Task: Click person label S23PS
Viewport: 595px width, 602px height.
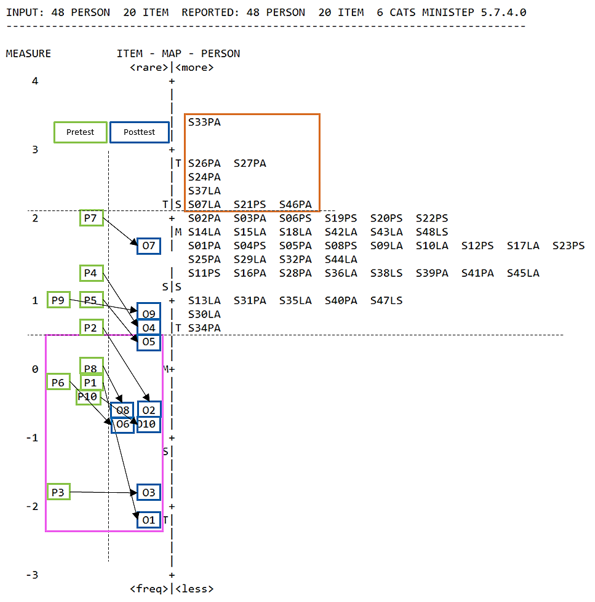Action: point(569,246)
